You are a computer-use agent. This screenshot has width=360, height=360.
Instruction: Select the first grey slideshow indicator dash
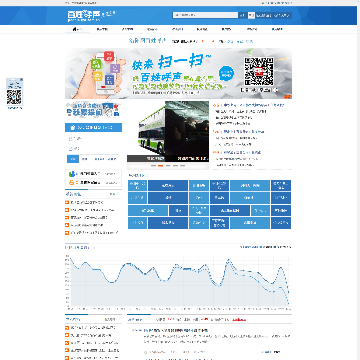click(153, 166)
